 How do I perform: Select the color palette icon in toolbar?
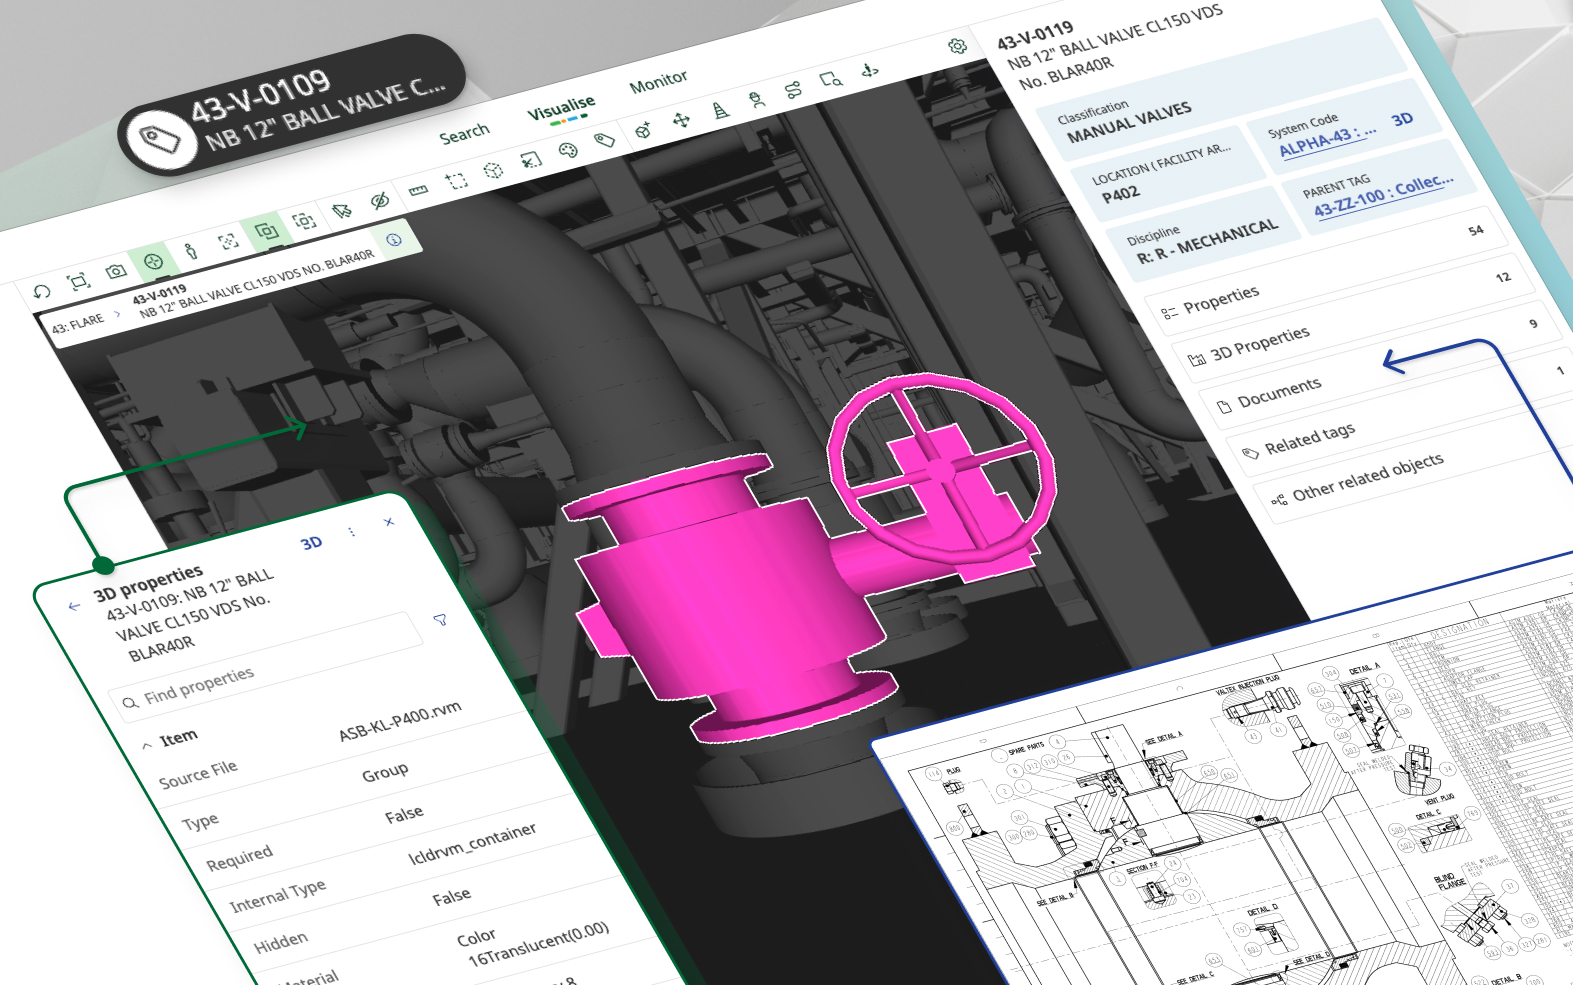[567, 151]
